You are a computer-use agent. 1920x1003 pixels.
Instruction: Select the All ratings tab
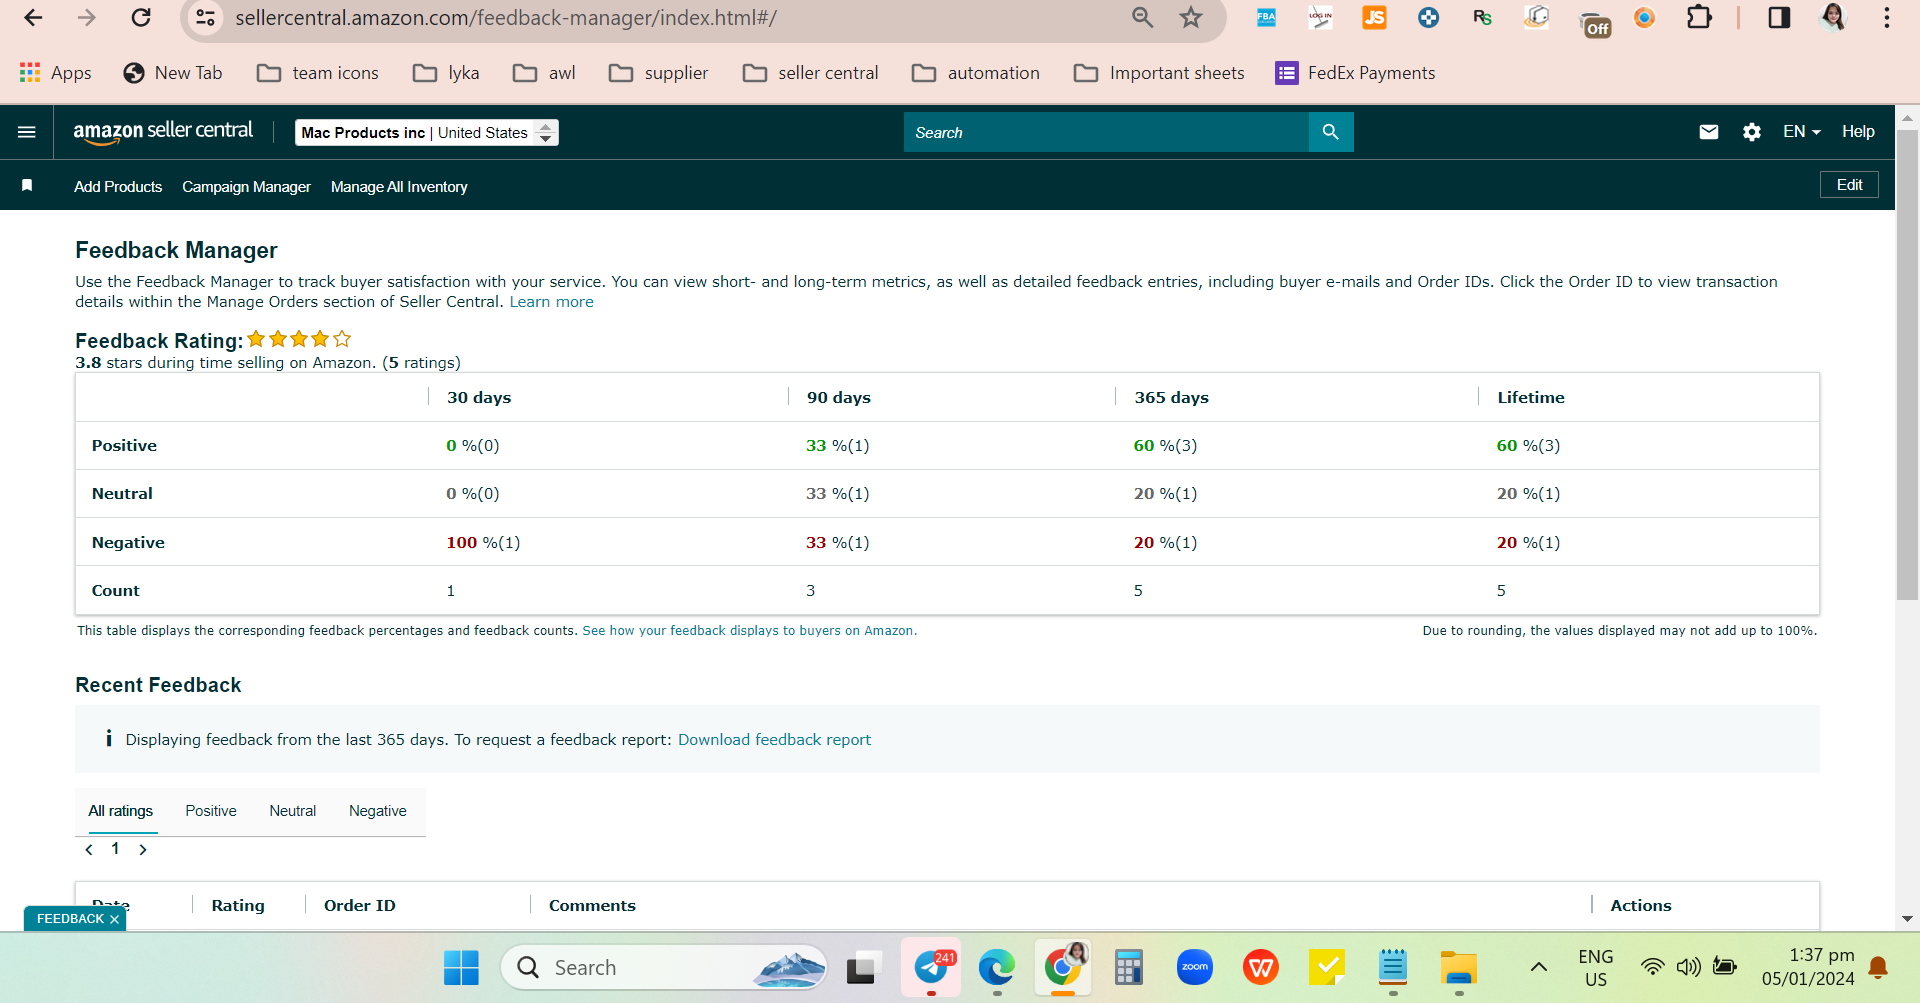tap(120, 811)
